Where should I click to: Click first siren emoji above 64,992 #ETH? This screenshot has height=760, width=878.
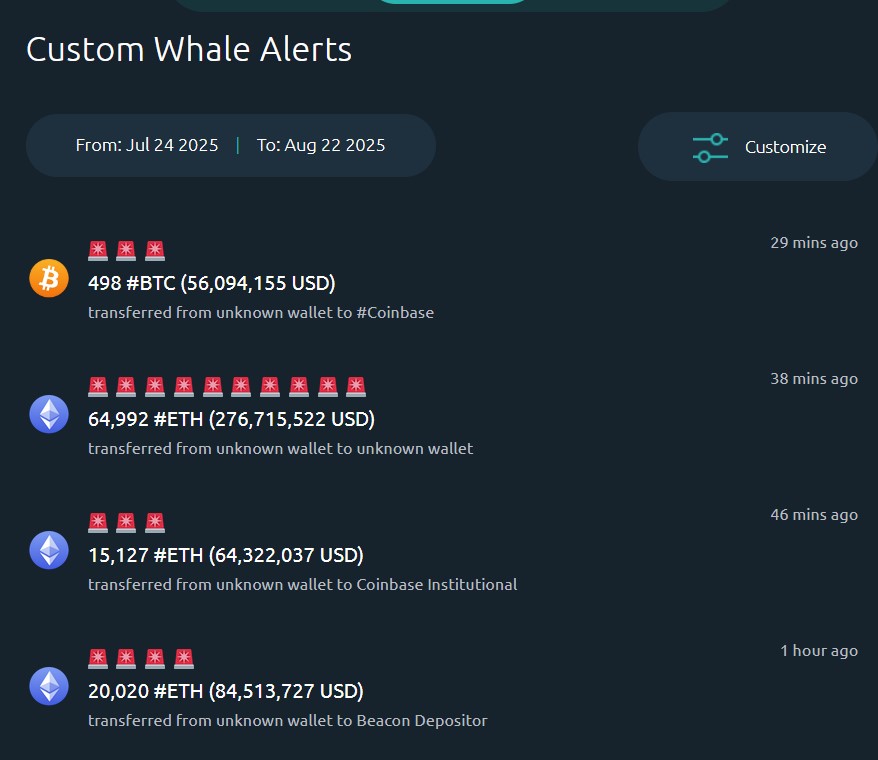coord(98,386)
